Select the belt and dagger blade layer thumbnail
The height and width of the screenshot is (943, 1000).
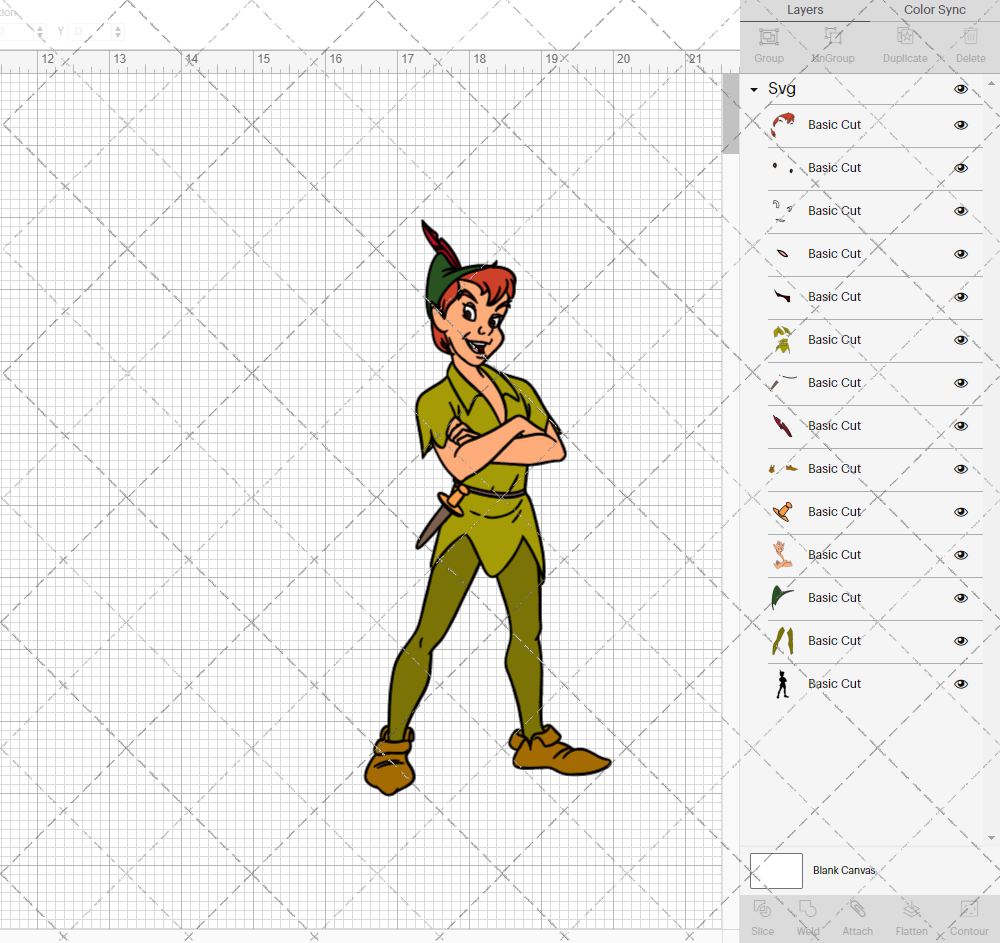(x=783, y=383)
